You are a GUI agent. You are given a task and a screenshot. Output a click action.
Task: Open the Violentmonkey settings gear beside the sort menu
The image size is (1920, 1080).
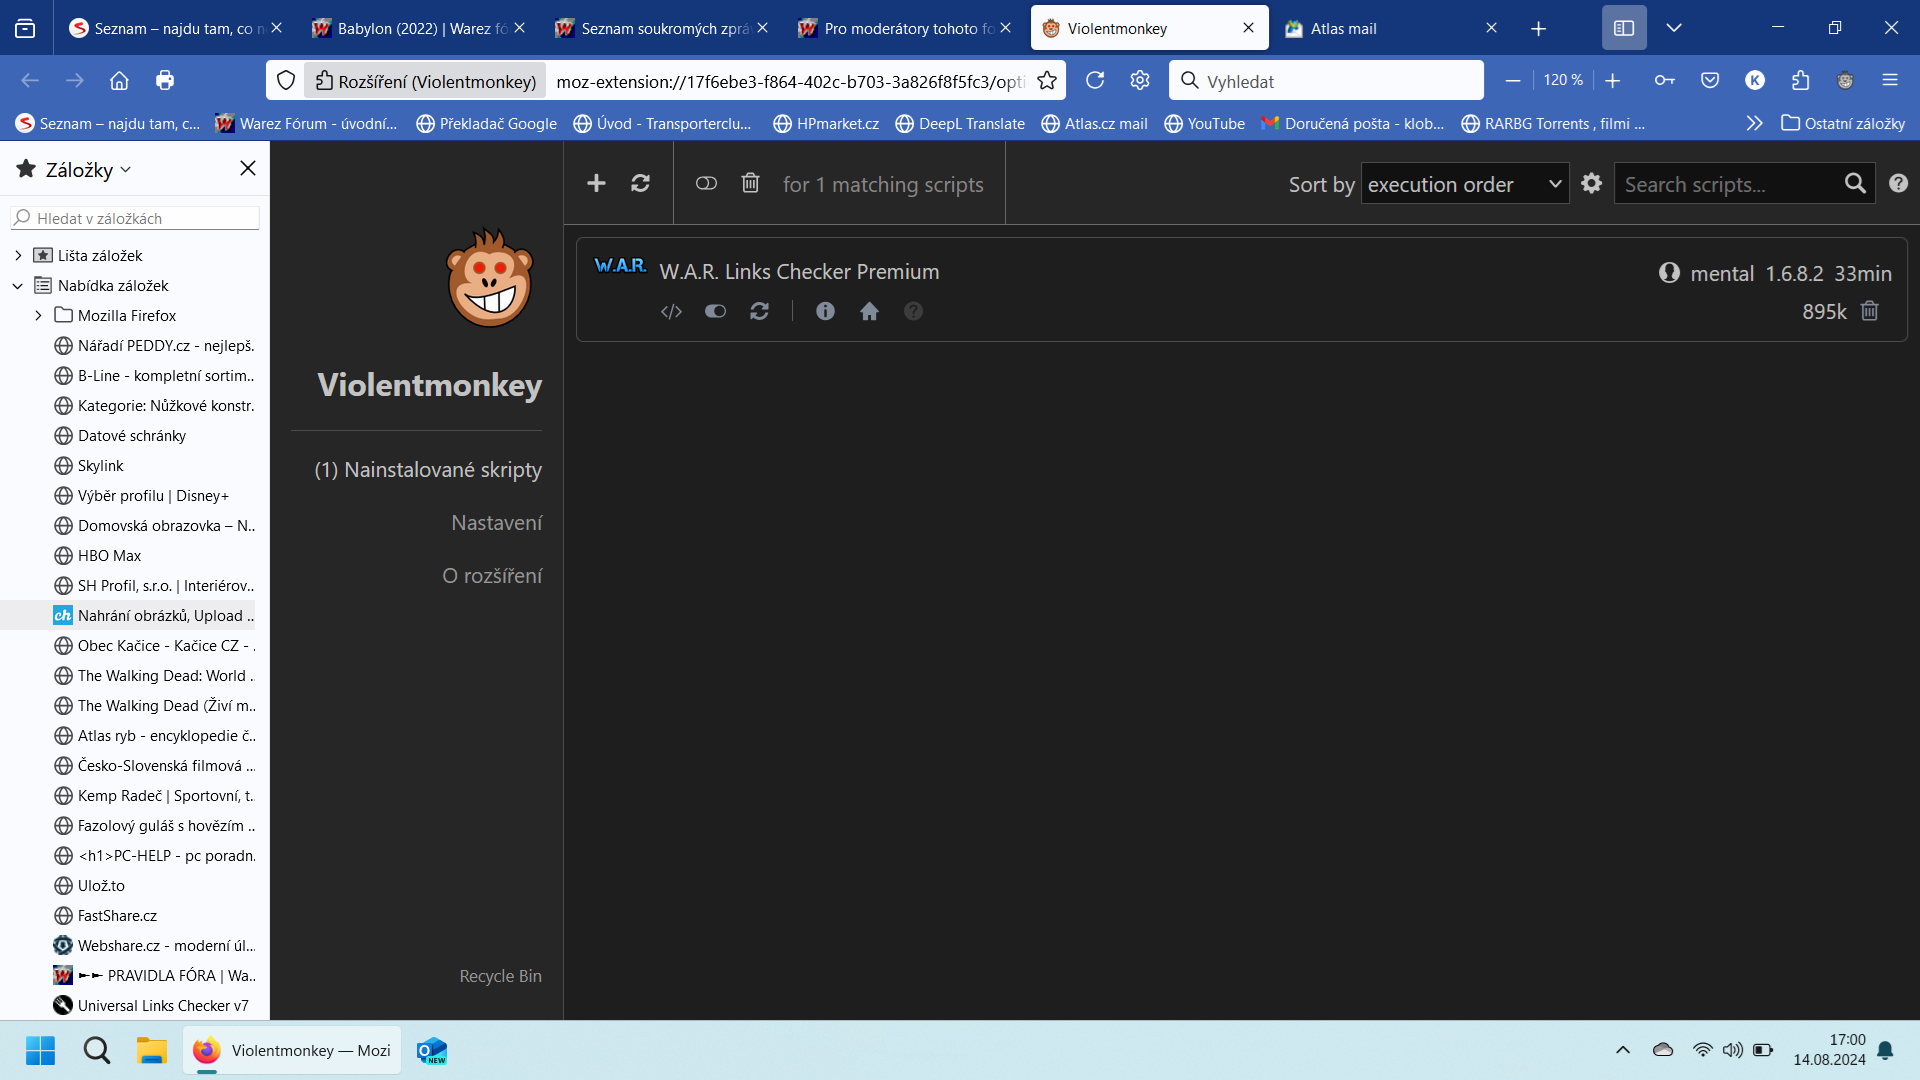tap(1591, 183)
